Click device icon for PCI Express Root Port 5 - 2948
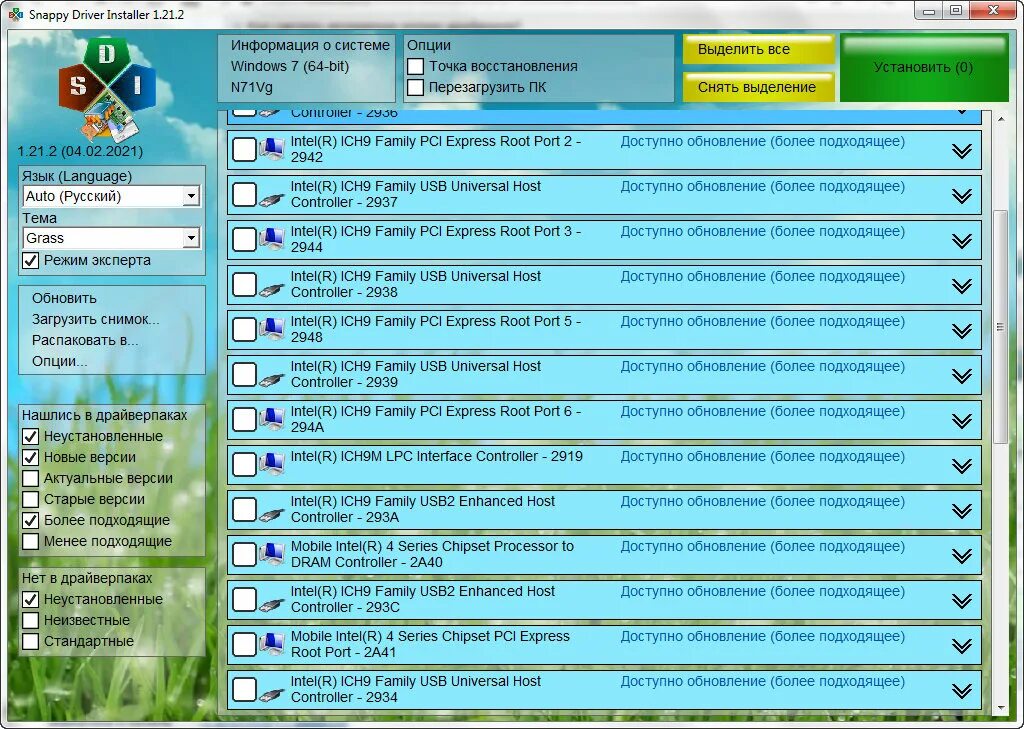Image resolution: width=1024 pixels, height=729 pixels. point(272,329)
